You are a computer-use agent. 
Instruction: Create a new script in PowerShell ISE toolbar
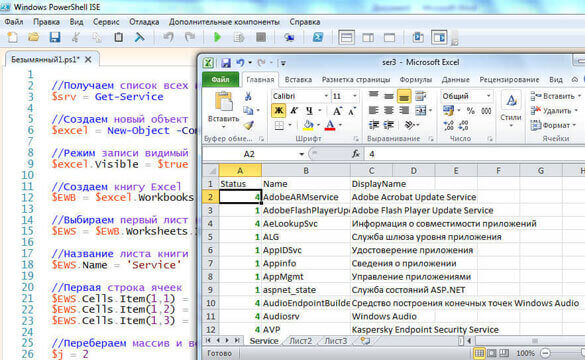[12, 37]
